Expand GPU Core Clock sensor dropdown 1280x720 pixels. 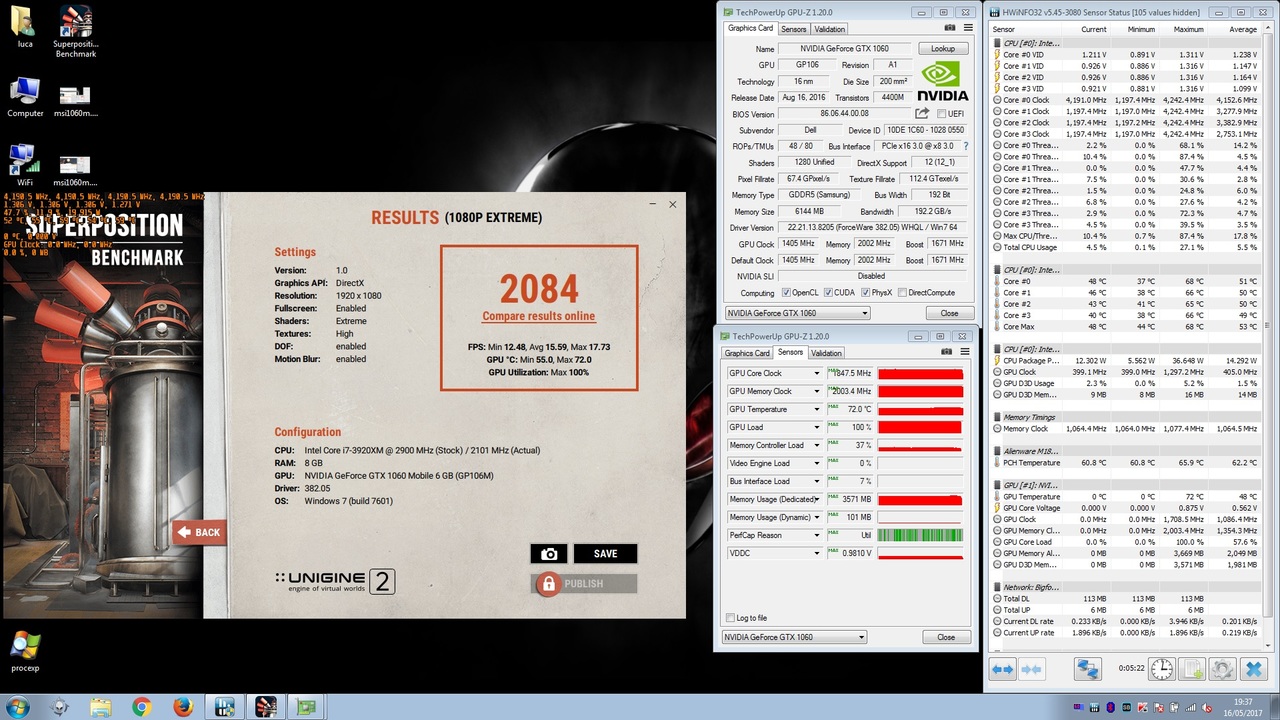[x=816, y=373]
